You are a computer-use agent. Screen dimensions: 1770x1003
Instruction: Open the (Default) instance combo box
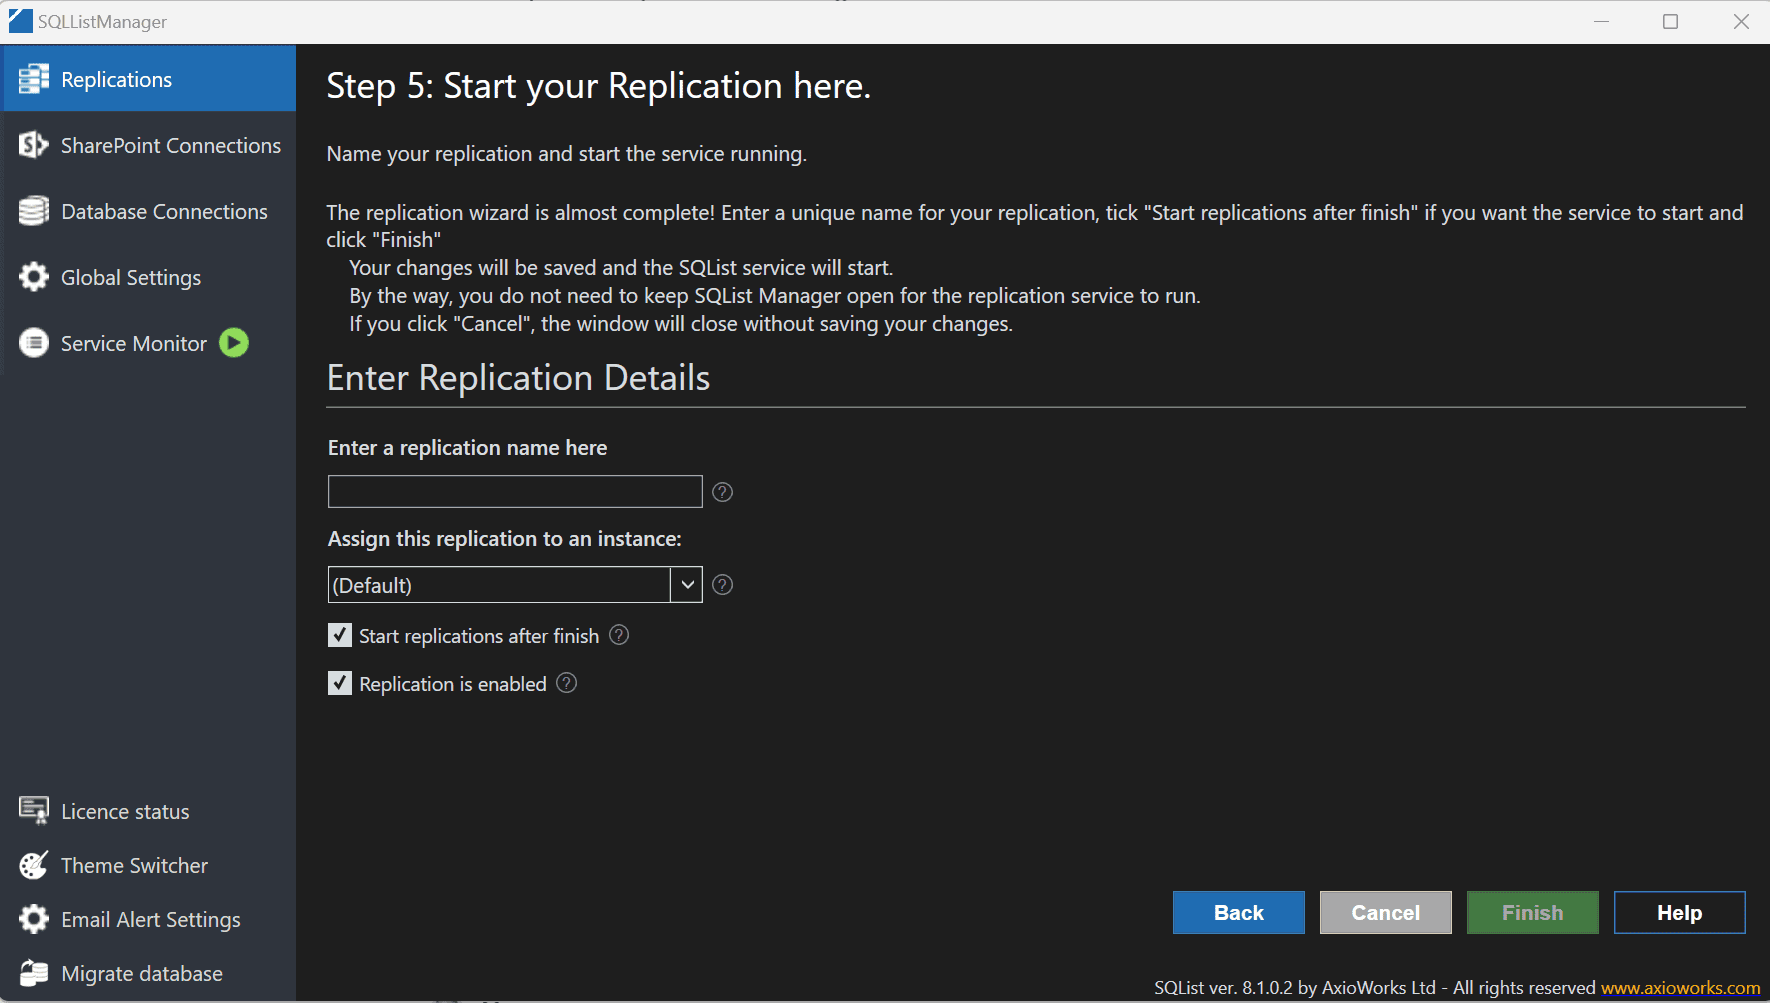pyautogui.click(x=499, y=585)
